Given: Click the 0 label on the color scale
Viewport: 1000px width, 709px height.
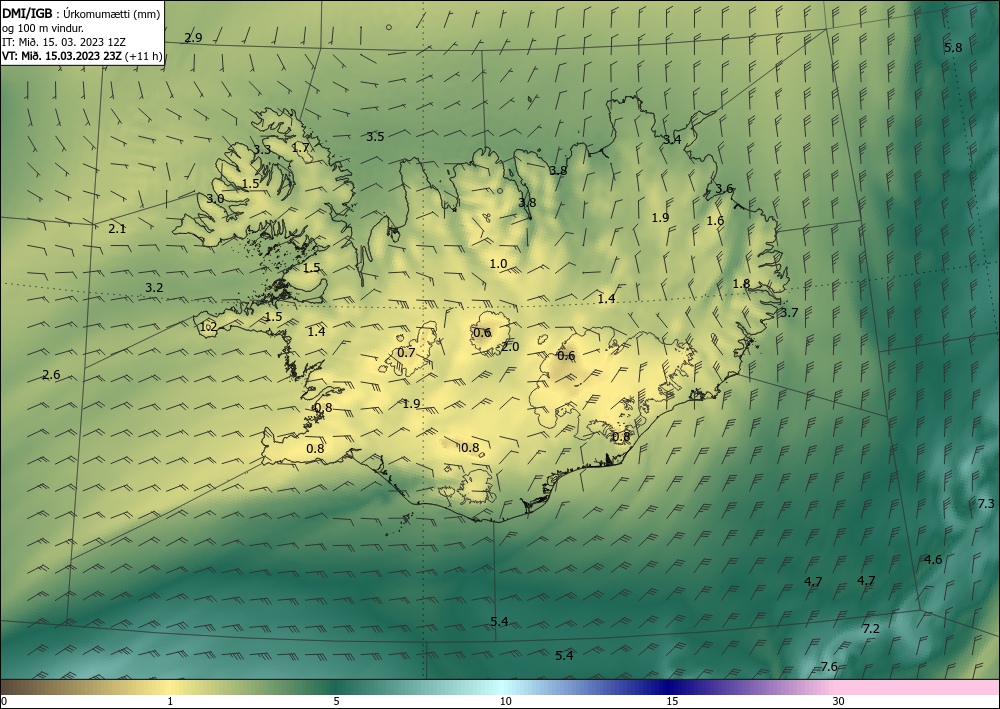Looking at the screenshot, I should (x=4, y=702).
